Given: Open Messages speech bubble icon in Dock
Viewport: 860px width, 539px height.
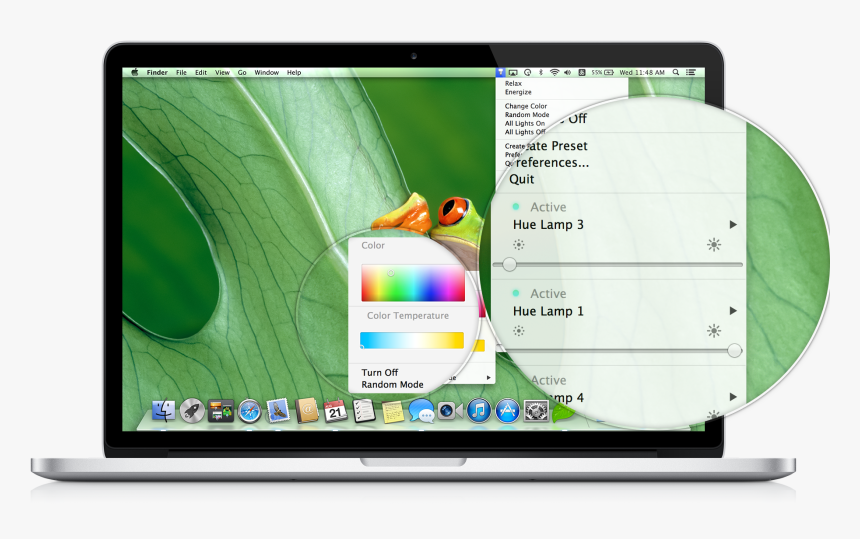Looking at the screenshot, I should 421,410.
